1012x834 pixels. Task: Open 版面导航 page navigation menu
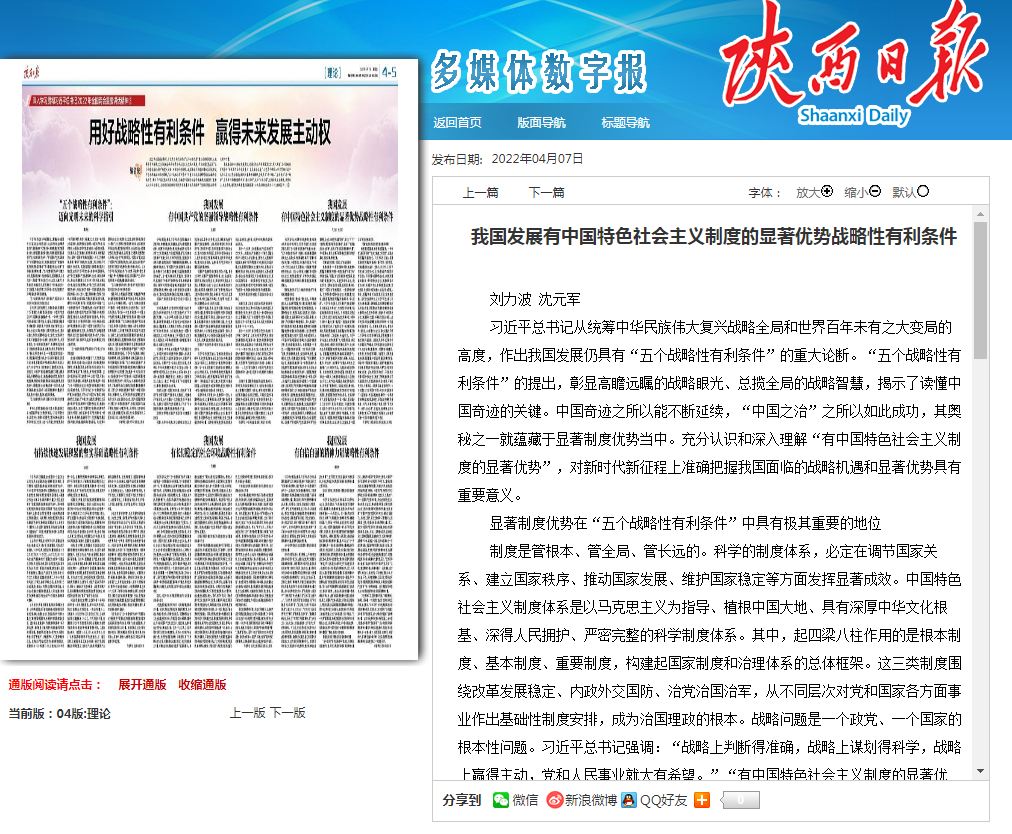[541, 123]
